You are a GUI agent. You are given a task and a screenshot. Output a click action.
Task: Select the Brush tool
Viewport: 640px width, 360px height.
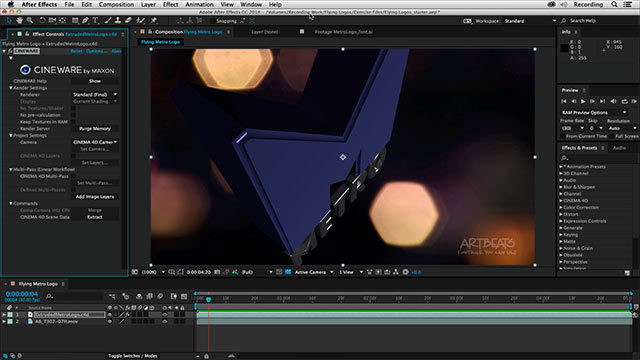[x=108, y=20]
